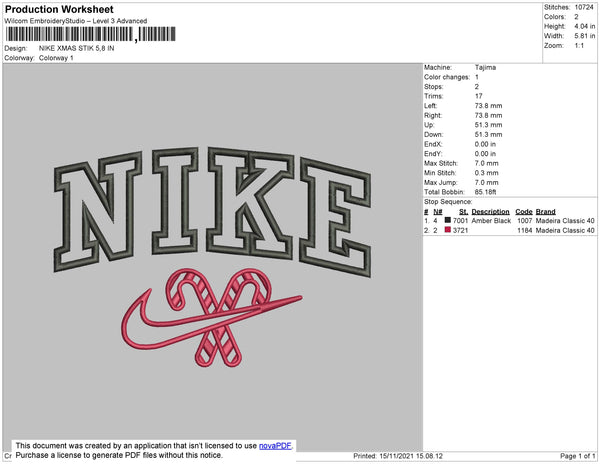The width and height of the screenshot is (600, 464).
Task: Select the printed date '15/11/2021 15.08.12'
Action: point(411,456)
